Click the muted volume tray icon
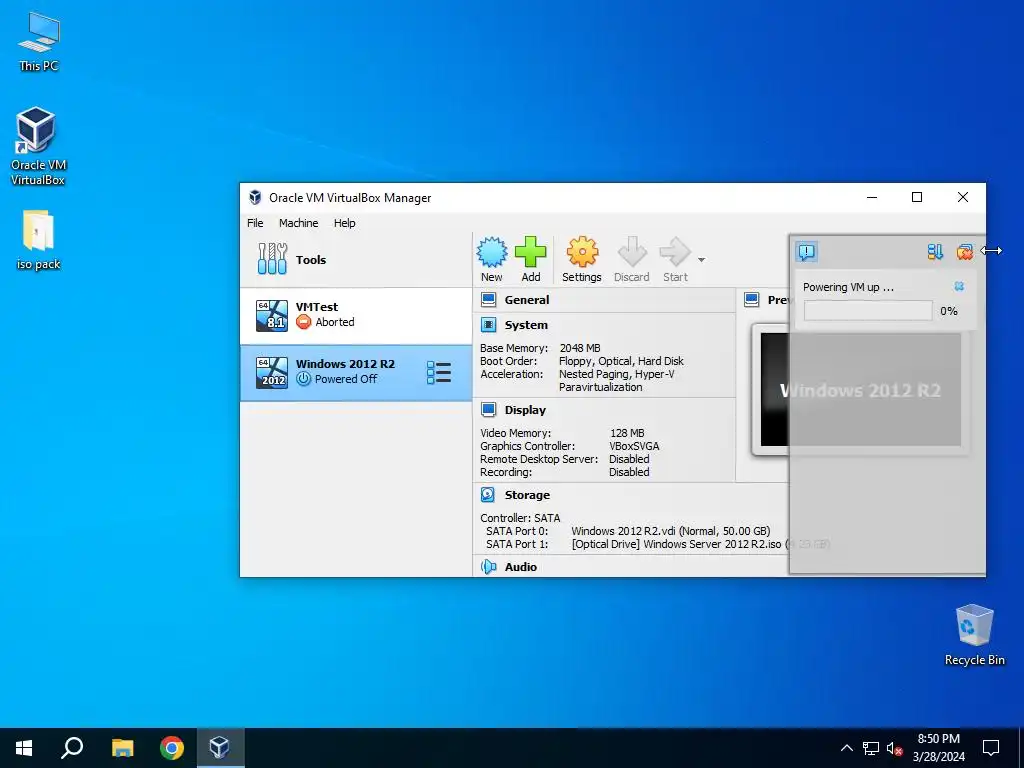 pyautogui.click(x=895, y=748)
